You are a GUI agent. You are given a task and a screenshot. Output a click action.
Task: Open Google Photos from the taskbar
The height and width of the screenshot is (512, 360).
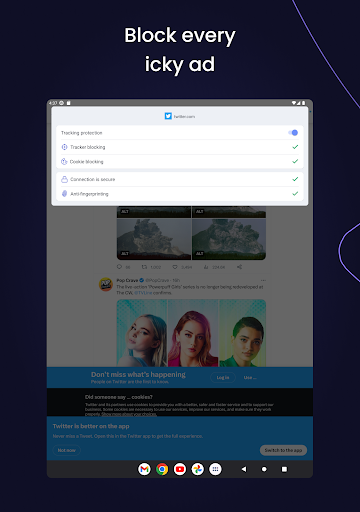[x=198, y=469]
